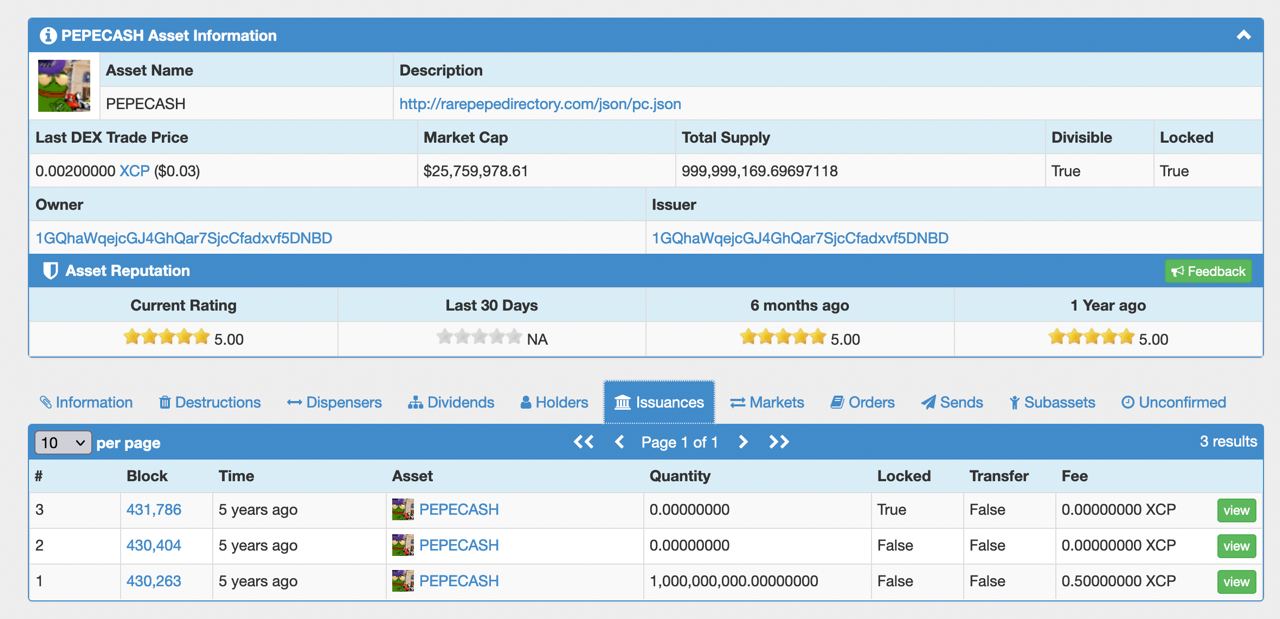Click the shield icon beside Asset Reputation
The width and height of the screenshot is (1280, 619).
click(50, 271)
